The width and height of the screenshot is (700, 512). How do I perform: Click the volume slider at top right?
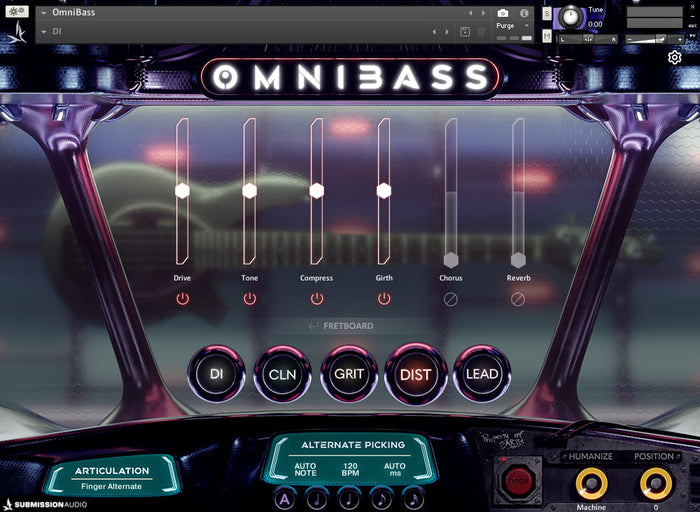654,40
